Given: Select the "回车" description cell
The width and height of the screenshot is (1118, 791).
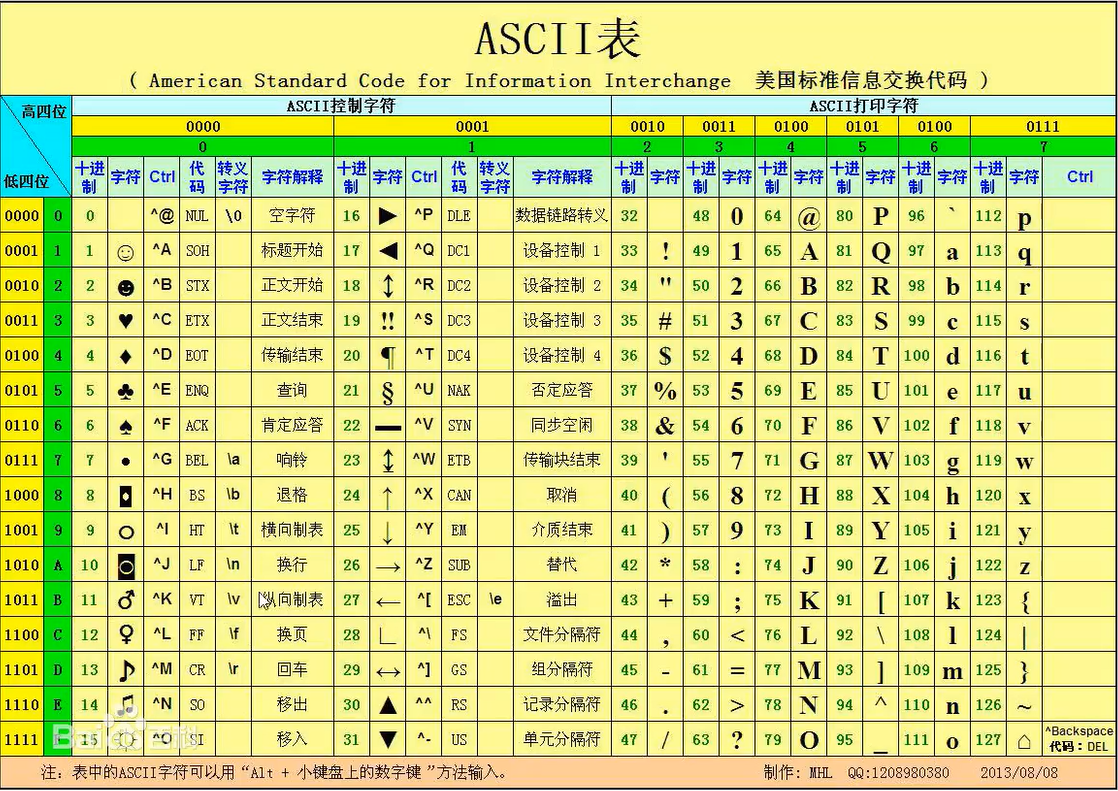Looking at the screenshot, I should 292,669.
